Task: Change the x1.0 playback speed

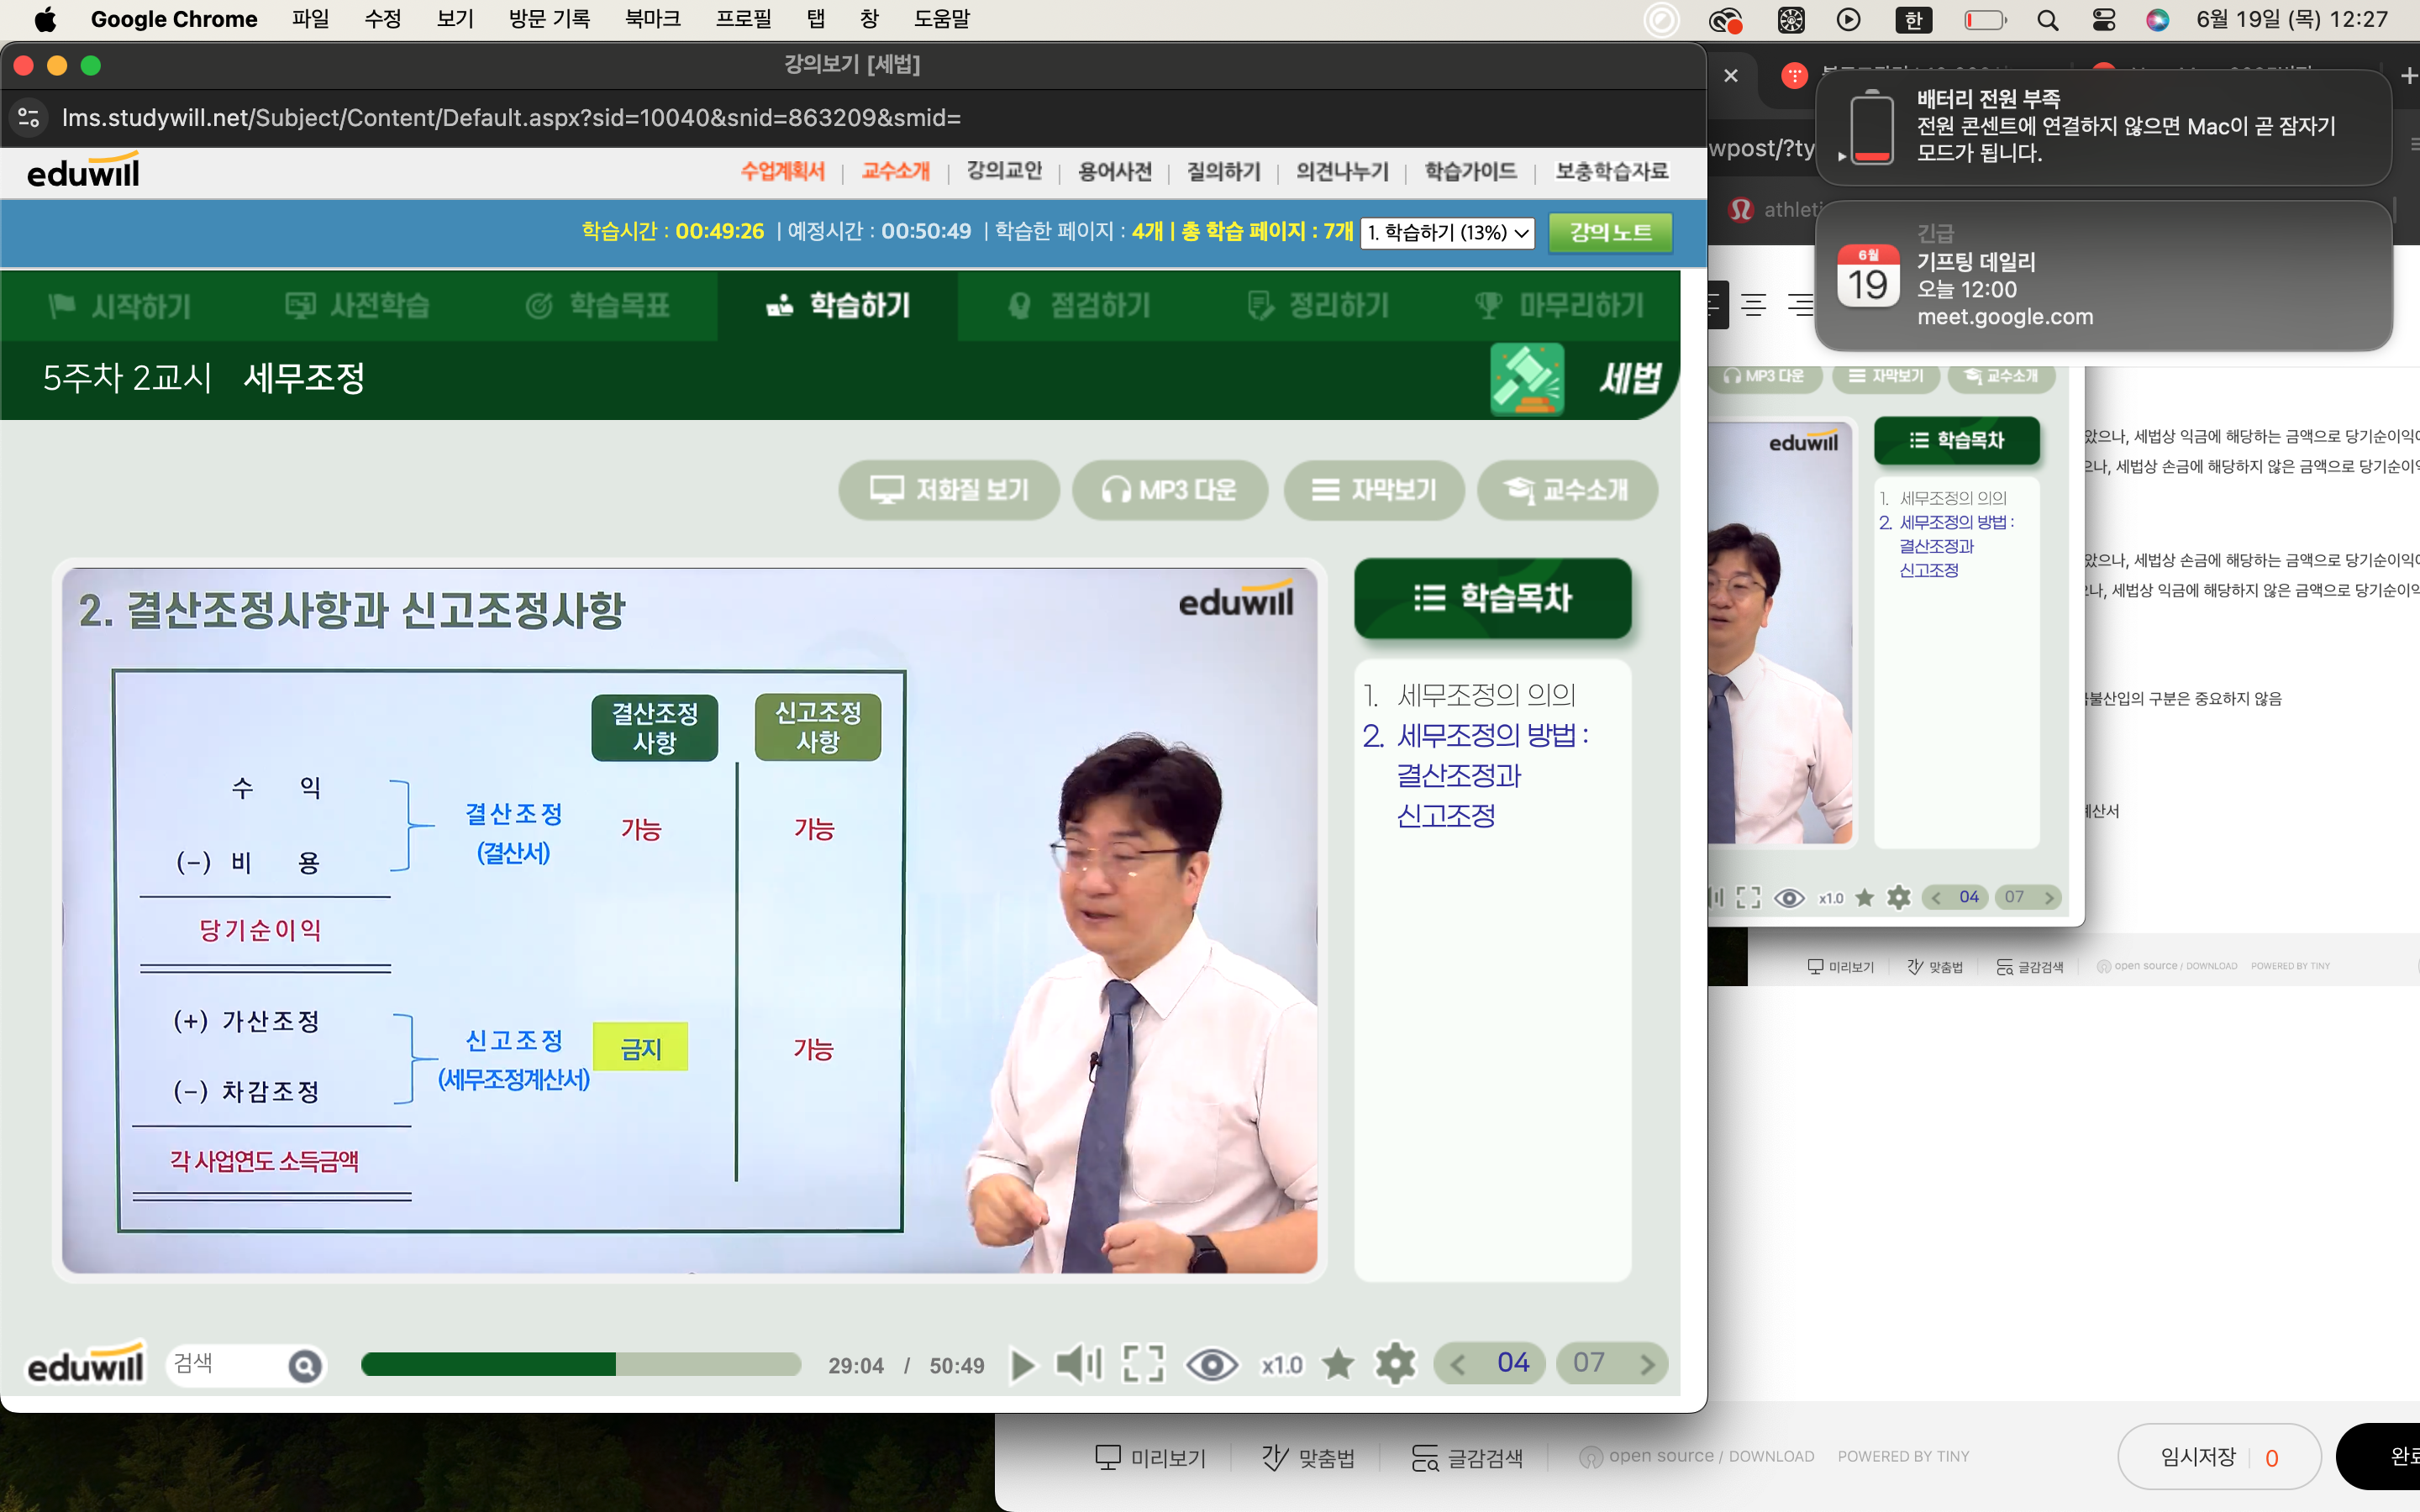Action: pos(1282,1365)
